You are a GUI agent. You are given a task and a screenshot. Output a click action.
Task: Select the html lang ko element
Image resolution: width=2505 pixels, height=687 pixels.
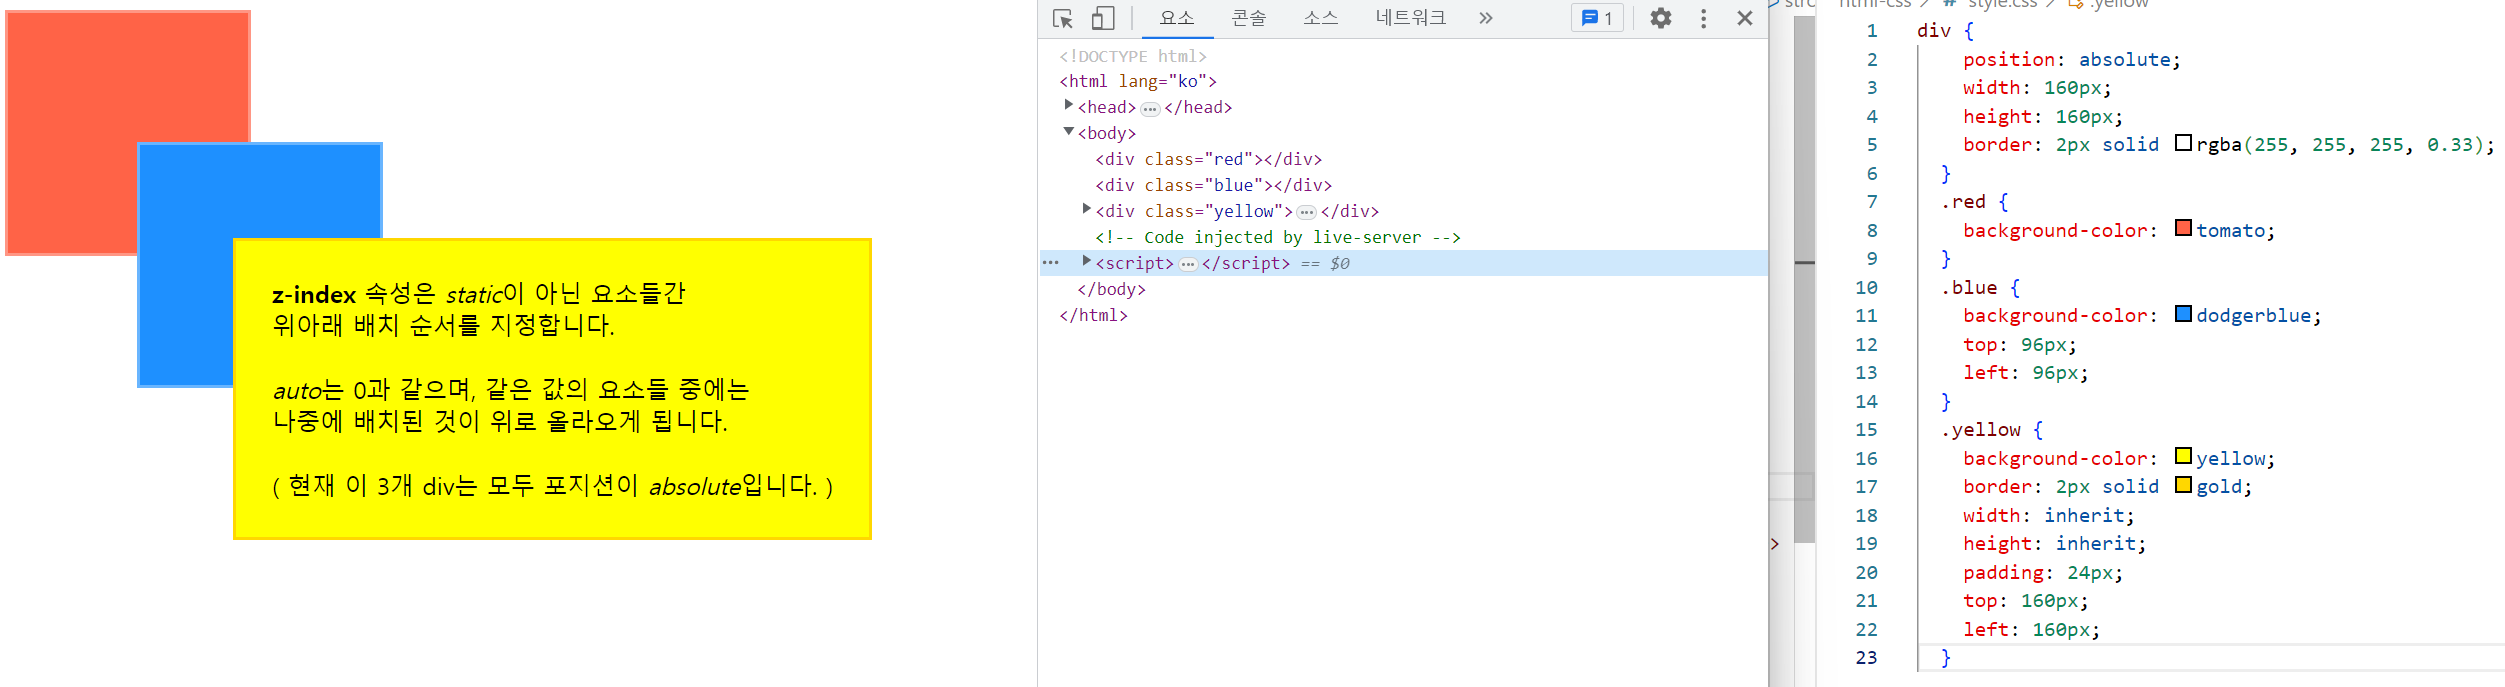click(x=1138, y=81)
